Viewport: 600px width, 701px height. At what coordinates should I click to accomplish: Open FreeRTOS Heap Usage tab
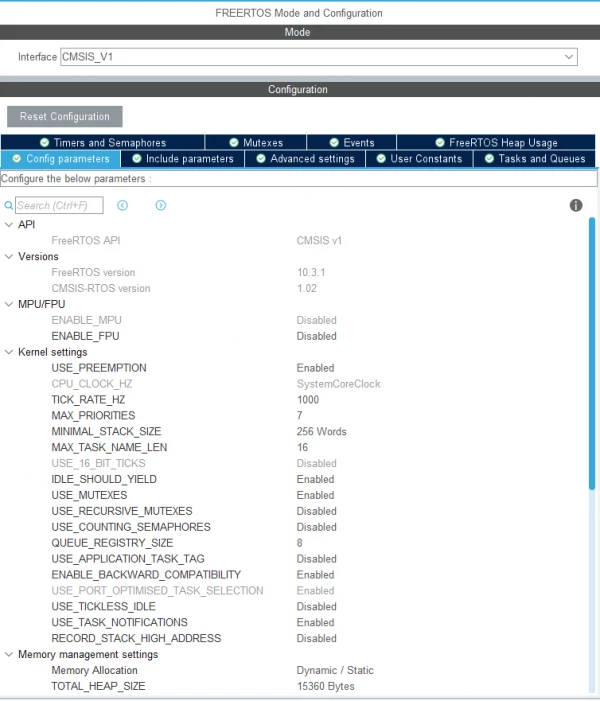coord(496,142)
